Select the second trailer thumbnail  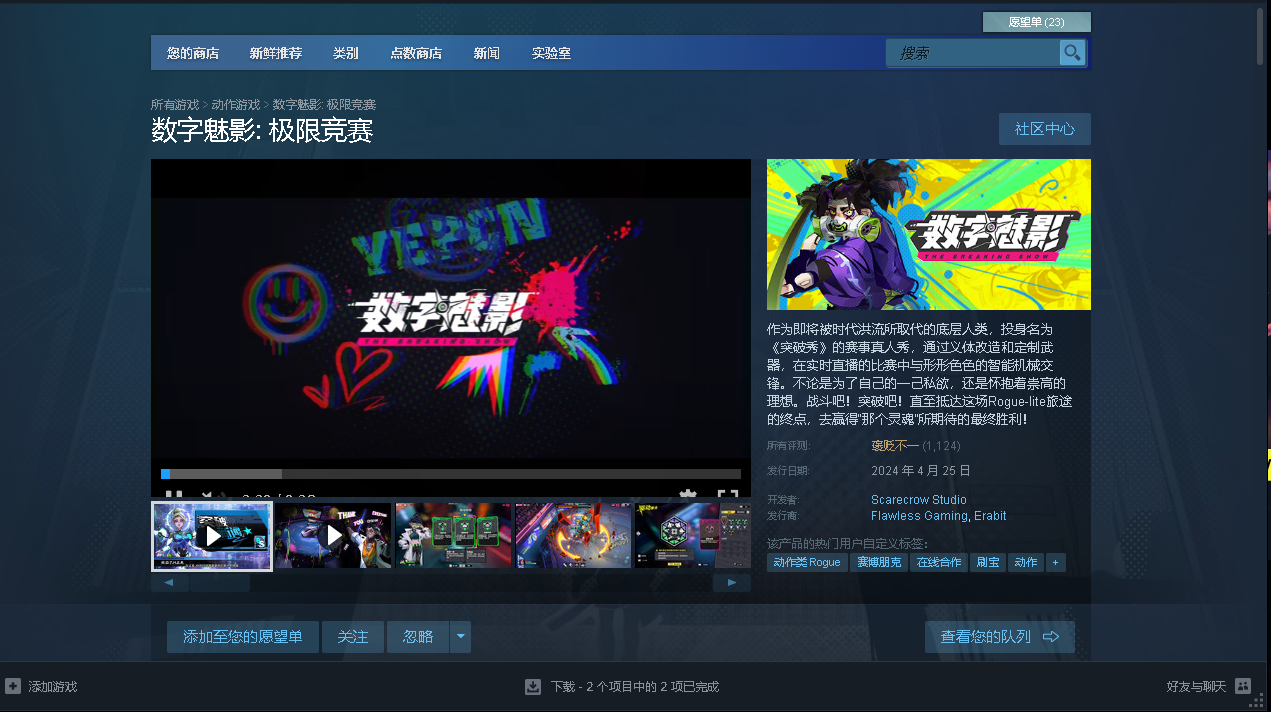coord(333,536)
